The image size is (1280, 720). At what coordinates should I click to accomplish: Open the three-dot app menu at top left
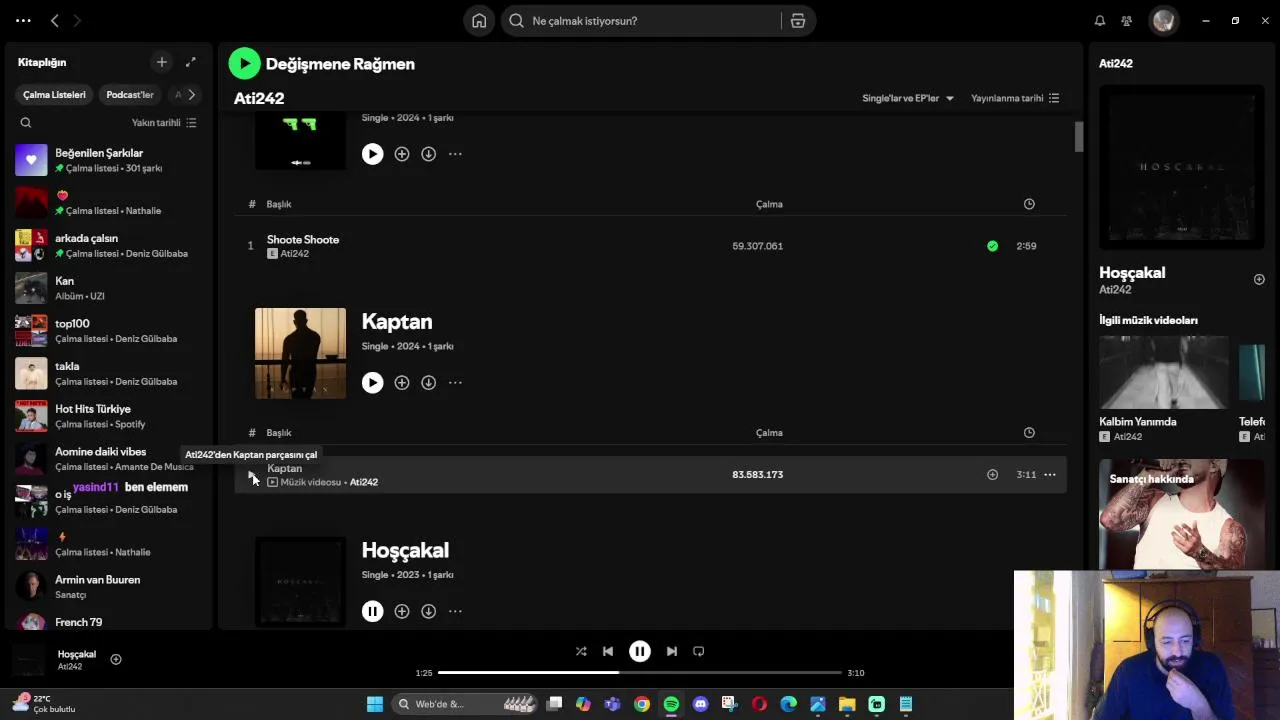point(23,20)
